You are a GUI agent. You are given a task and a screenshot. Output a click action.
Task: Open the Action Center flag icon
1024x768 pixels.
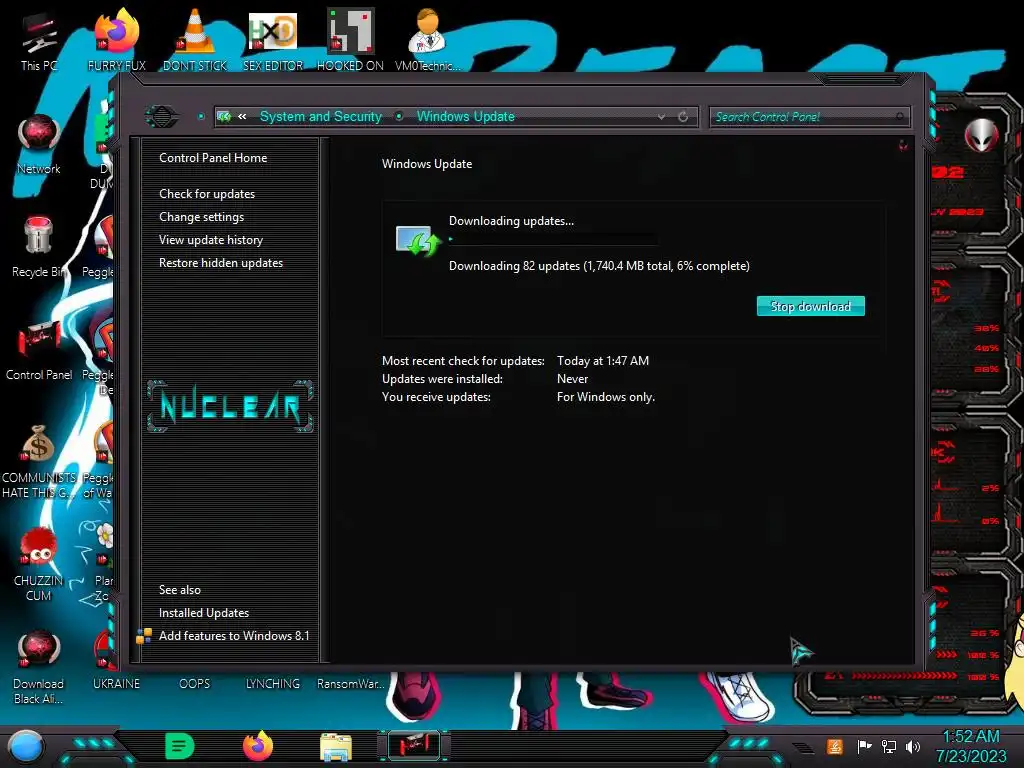(x=864, y=746)
